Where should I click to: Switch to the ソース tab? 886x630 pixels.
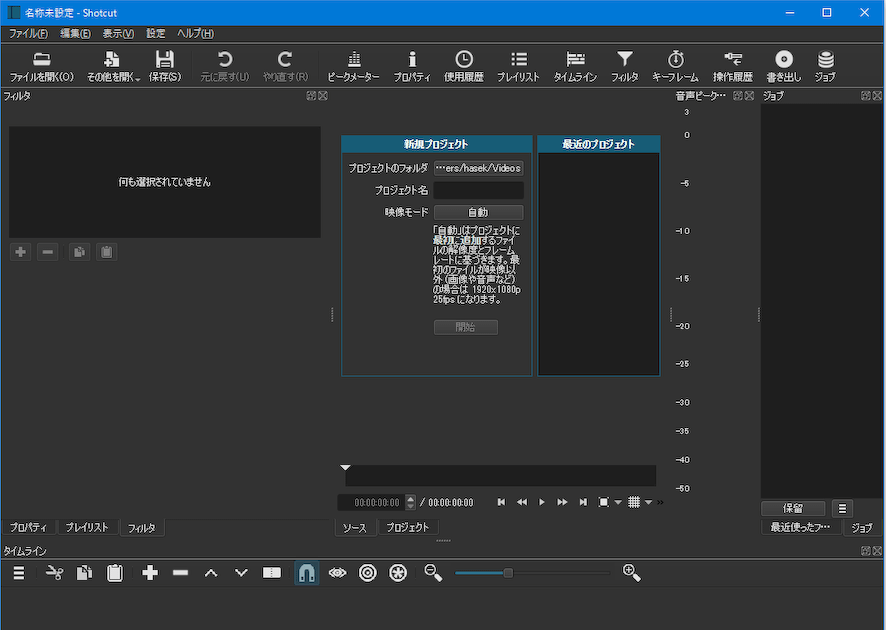tap(354, 528)
